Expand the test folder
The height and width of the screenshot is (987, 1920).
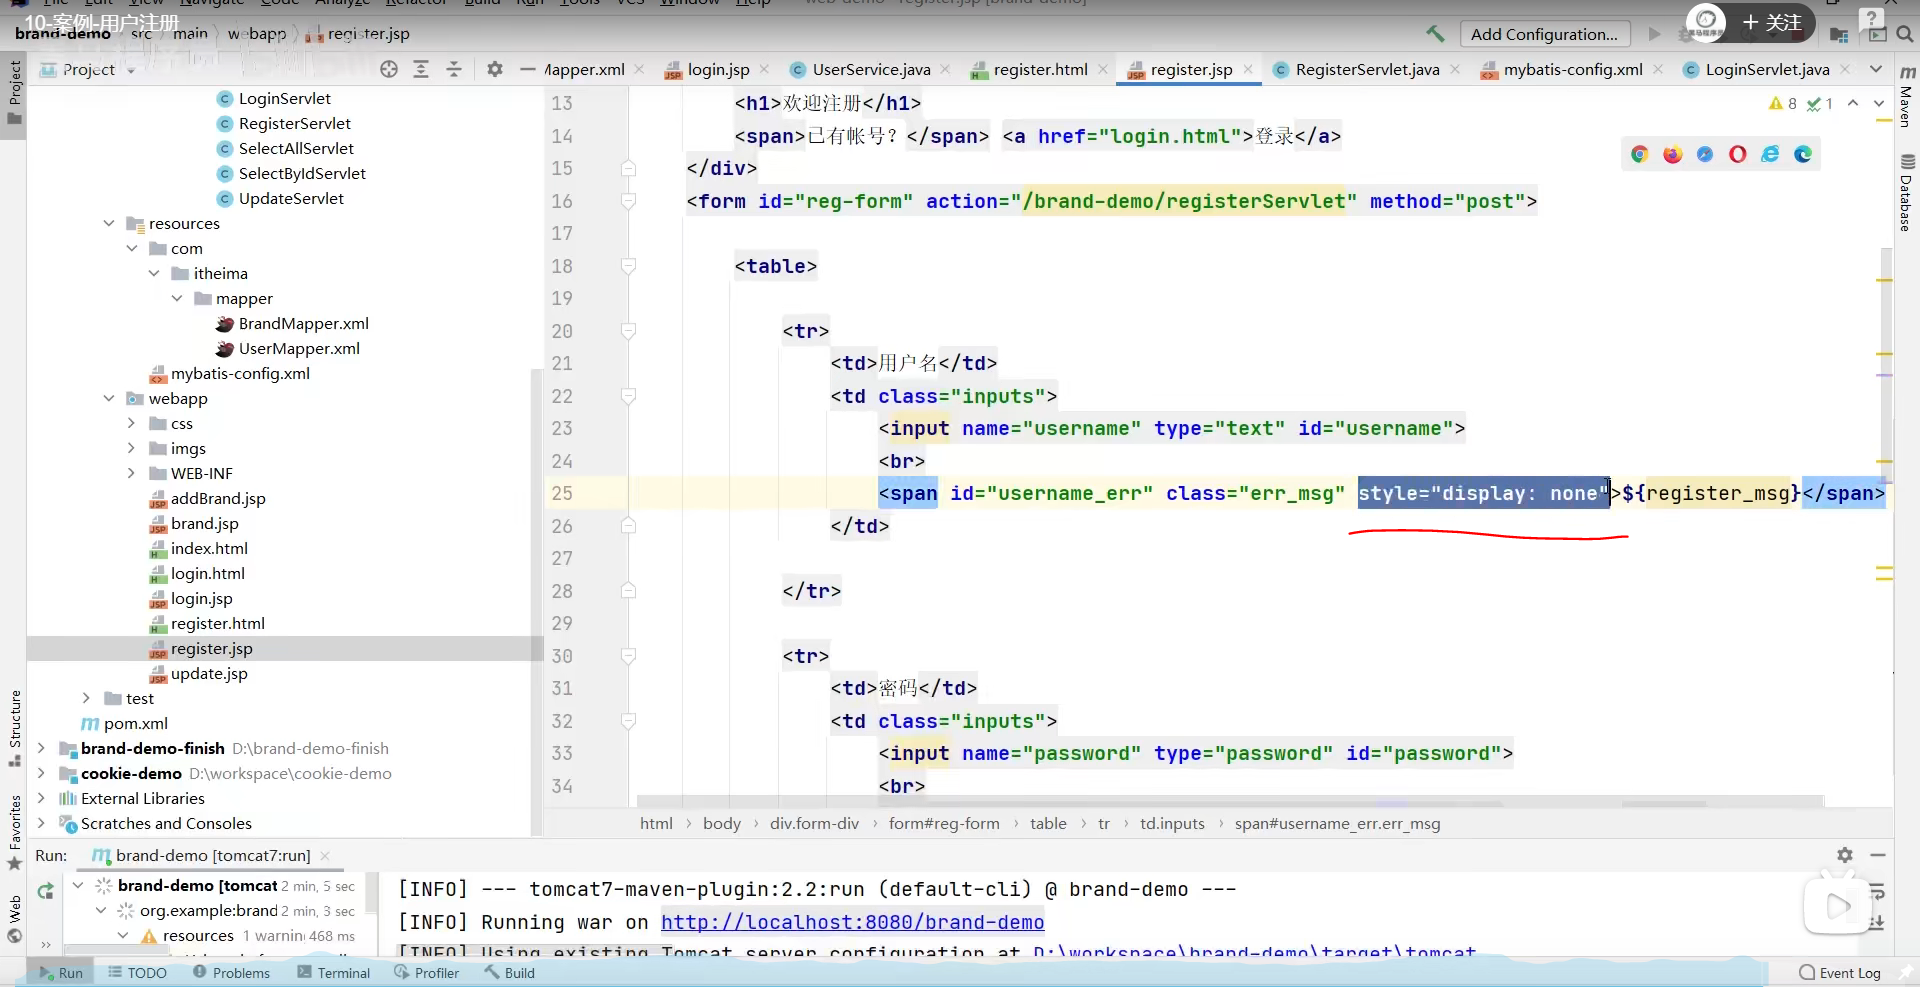86,698
